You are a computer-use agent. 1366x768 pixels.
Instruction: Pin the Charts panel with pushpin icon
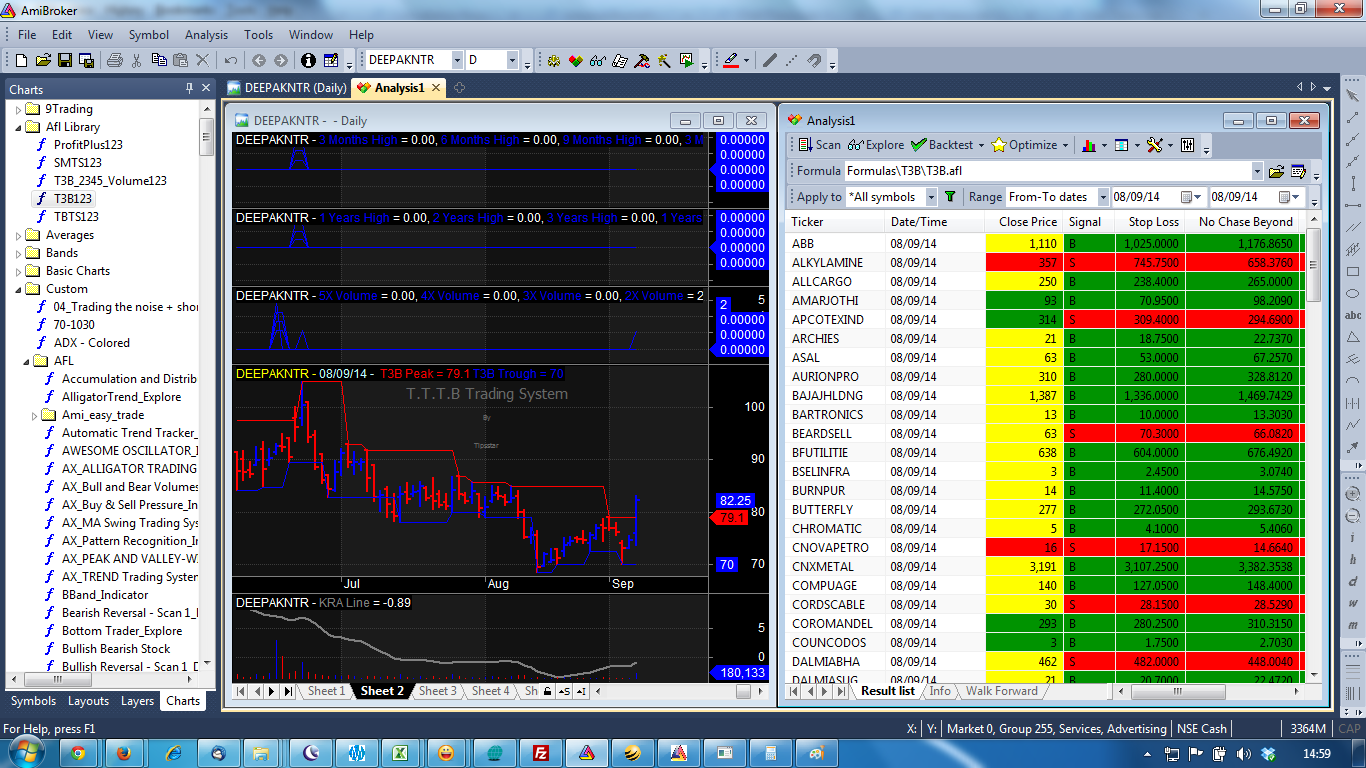[x=189, y=88]
